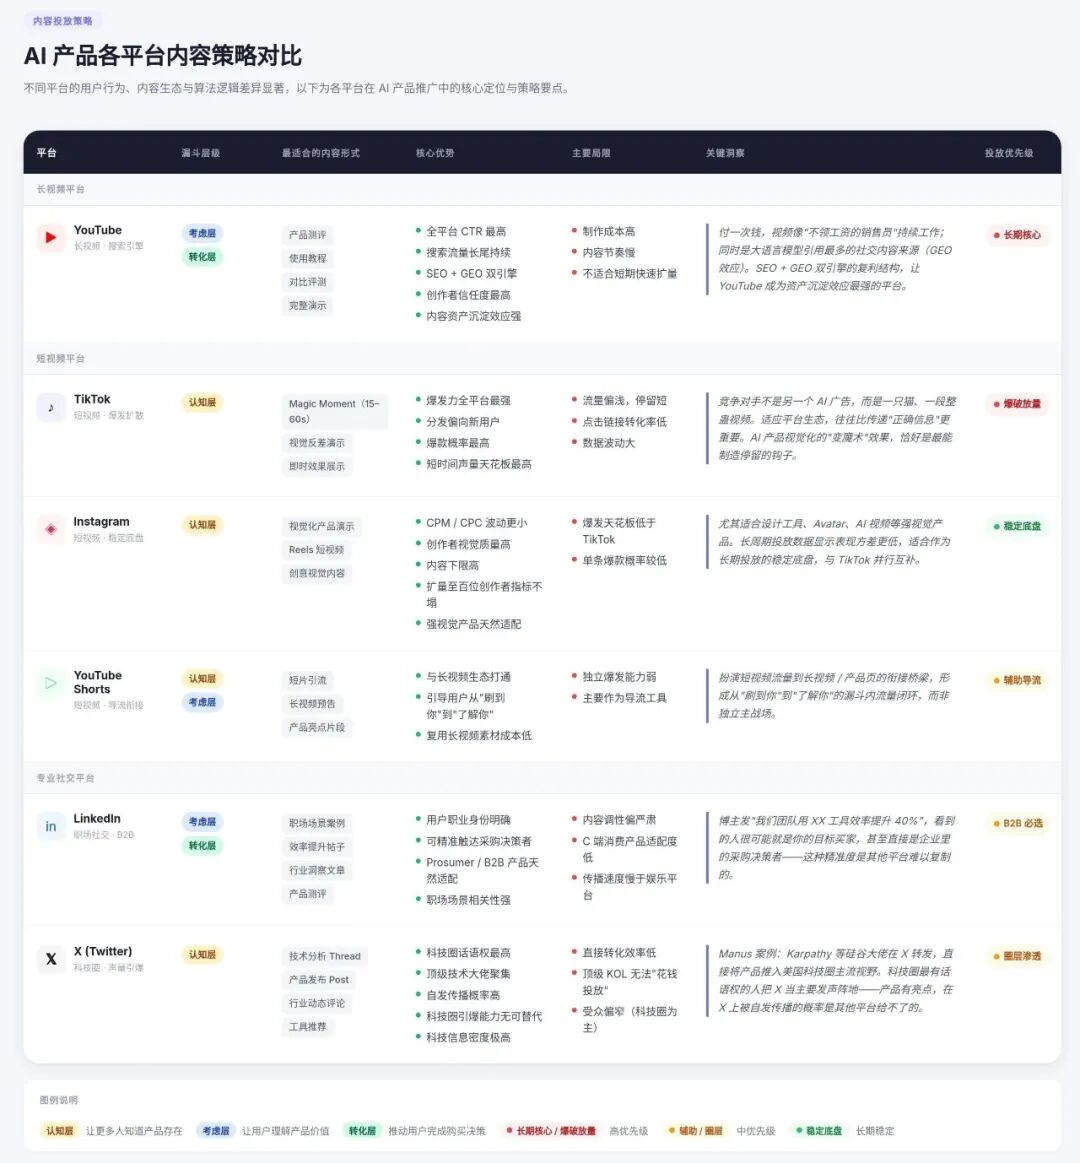Viewport: 1080px width, 1163px height.
Task: Click the YouTube red play icon
Action: (50, 237)
